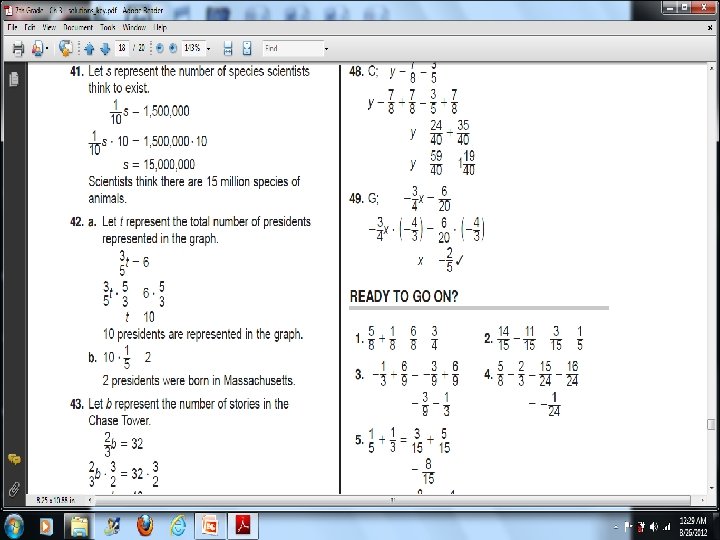Open the Tools menu

click(x=108, y=28)
